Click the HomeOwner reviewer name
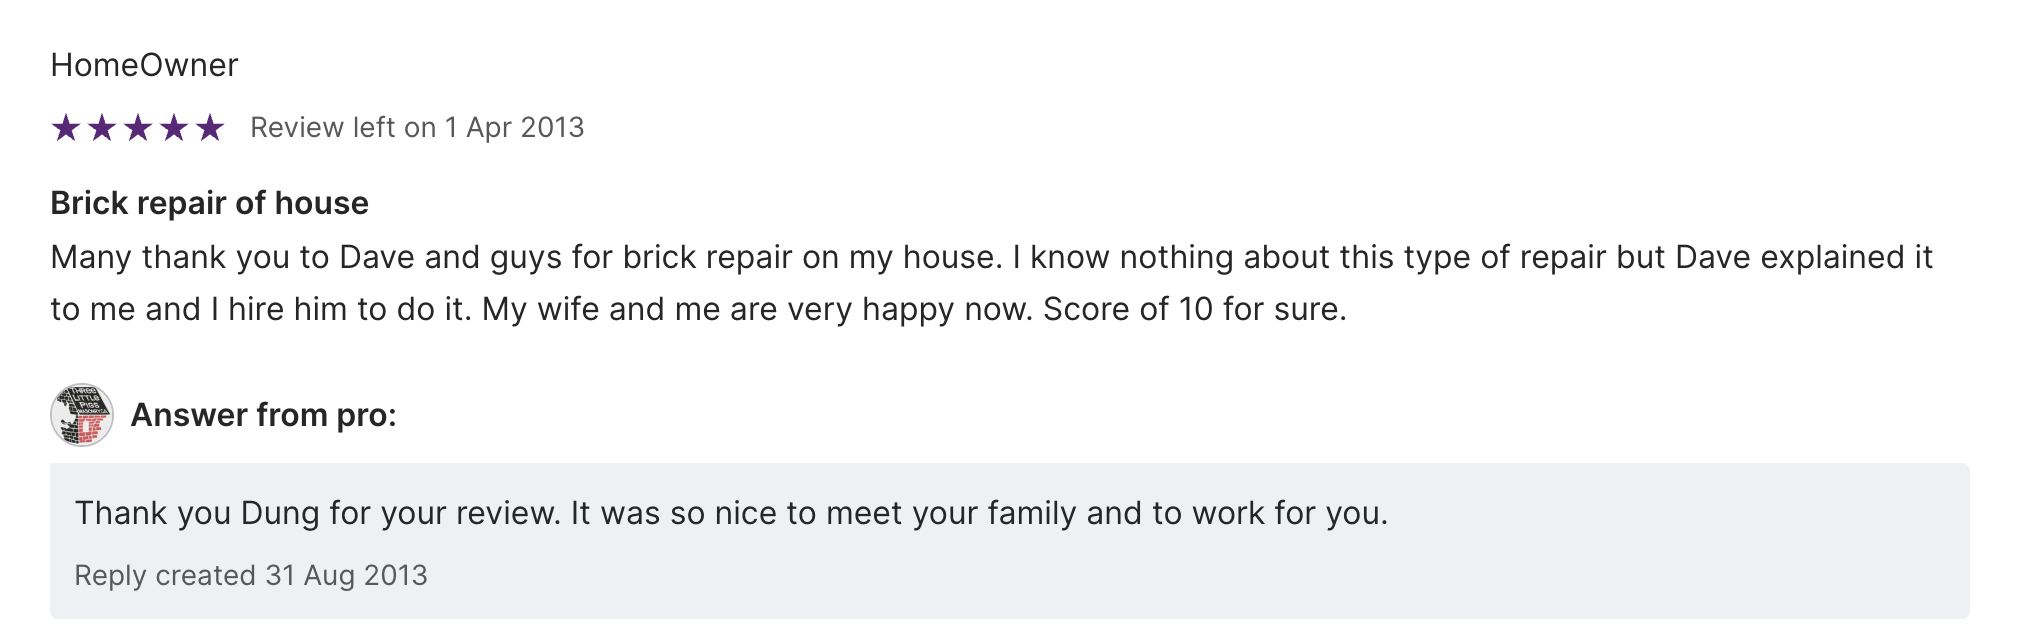This screenshot has height=640, width=2030. point(144,65)
